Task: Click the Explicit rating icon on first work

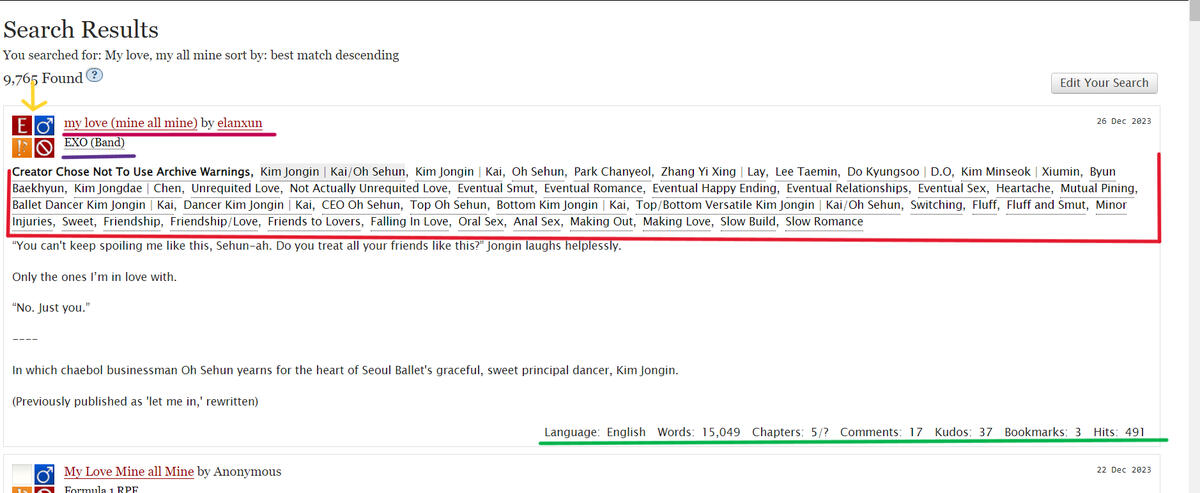Action: point(22,127)
